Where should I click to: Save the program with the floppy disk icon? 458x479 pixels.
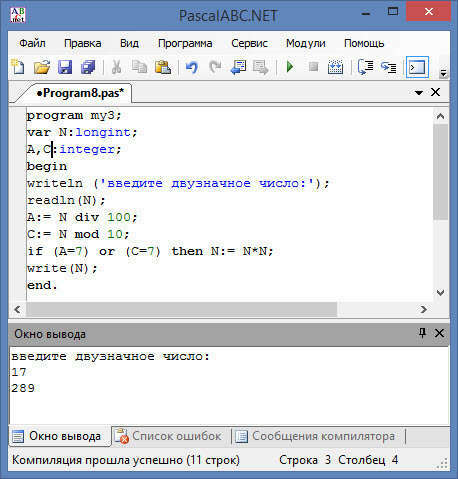click(65, 67)
